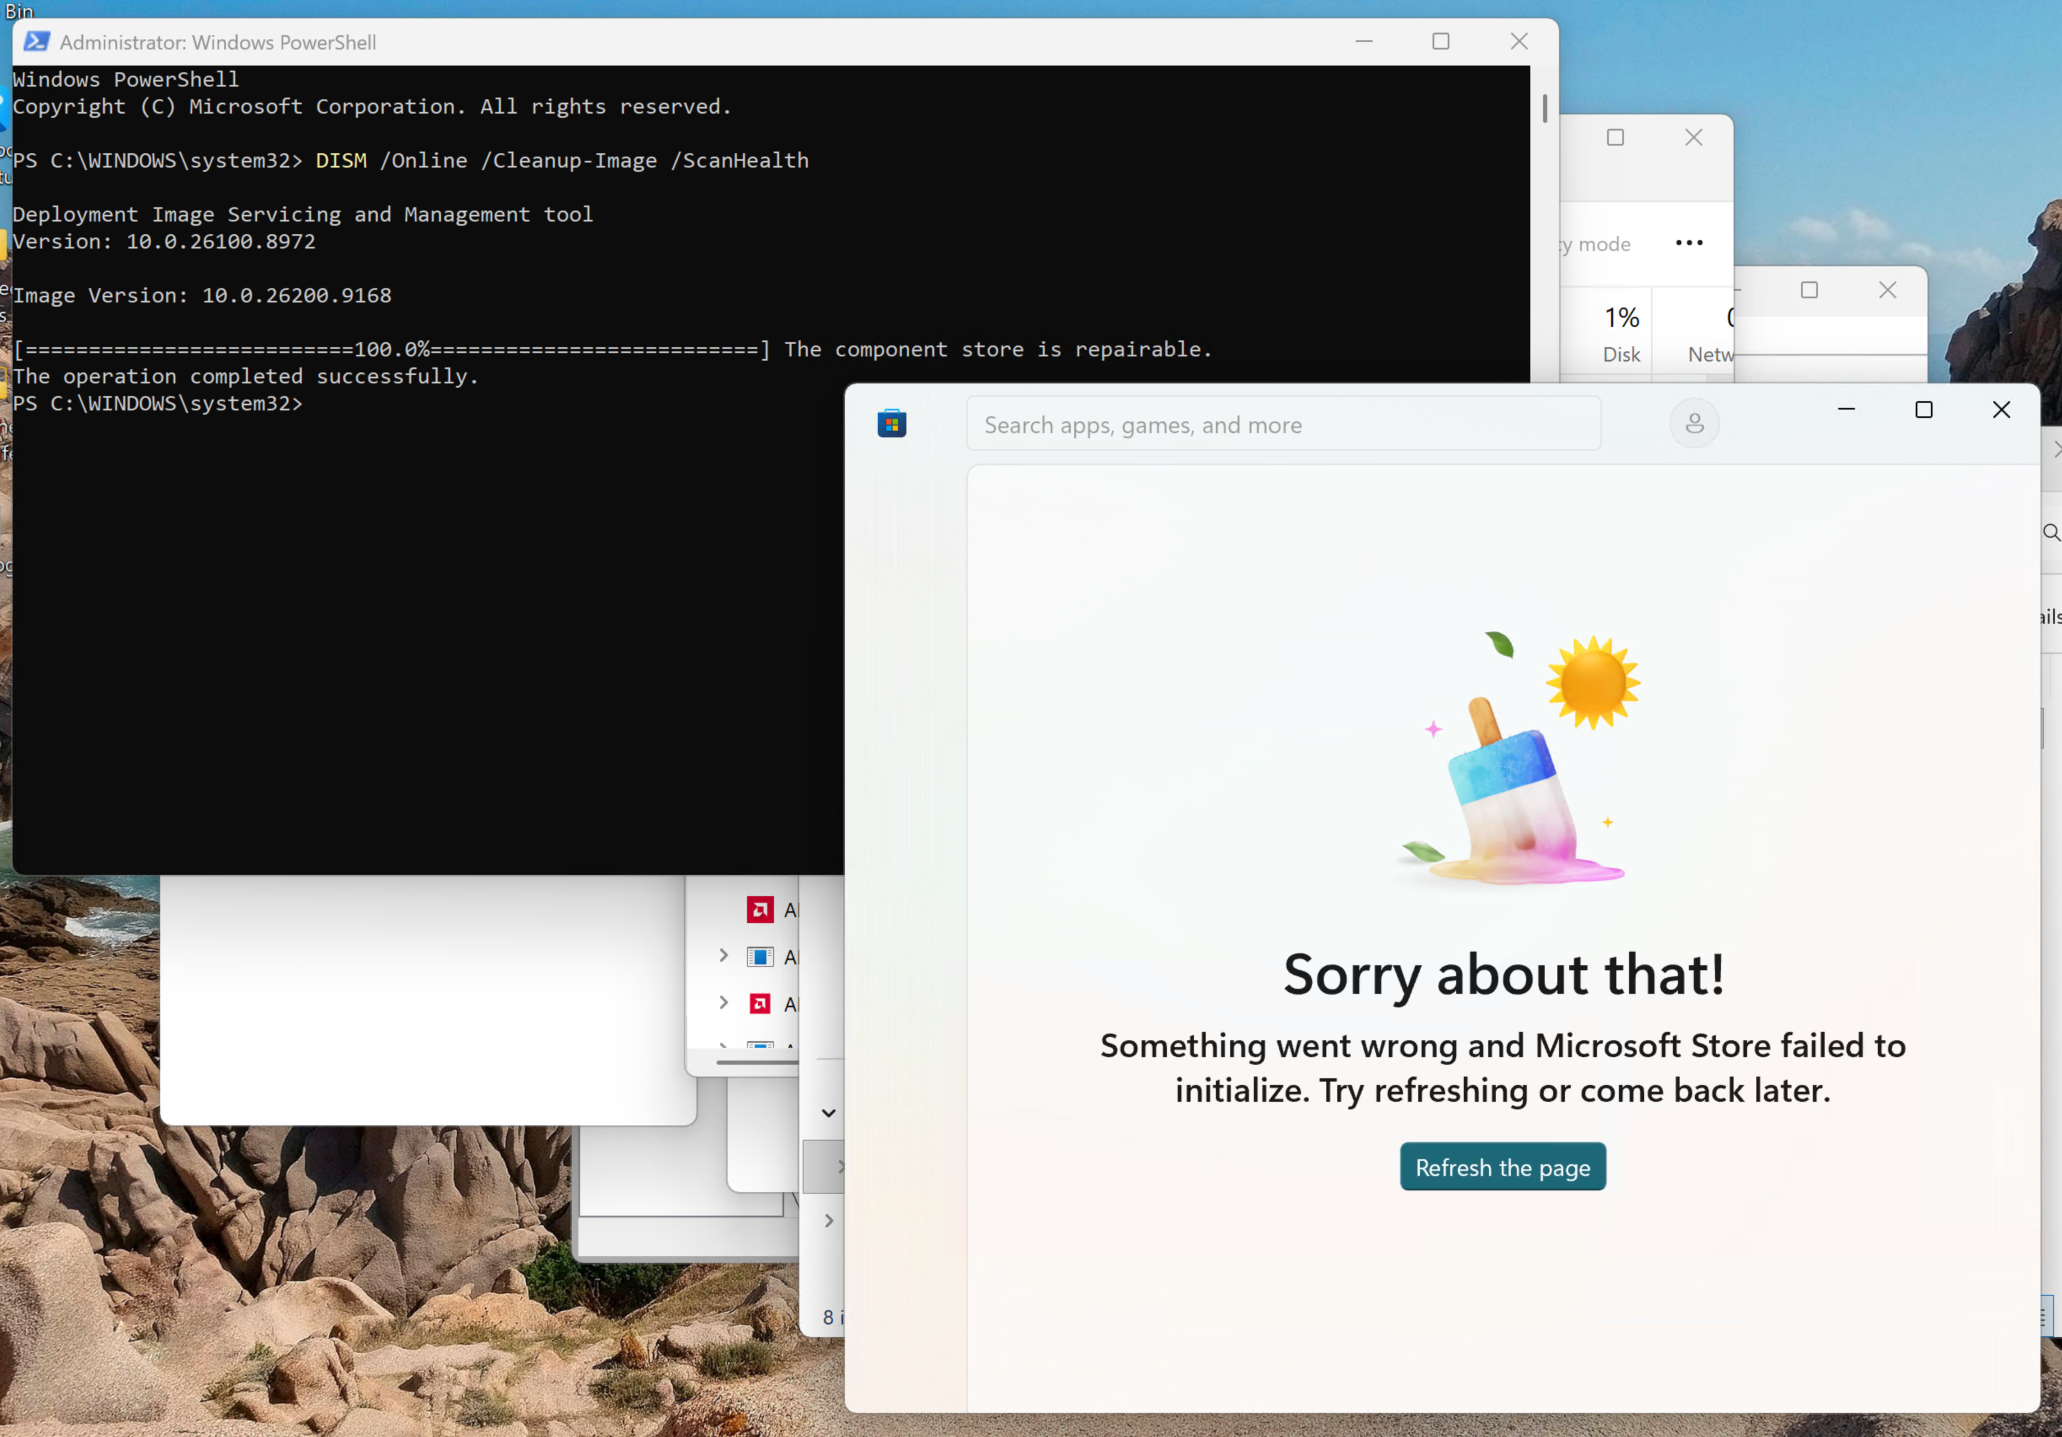Open the Store profile account icon

click(x=1694, y=424)
